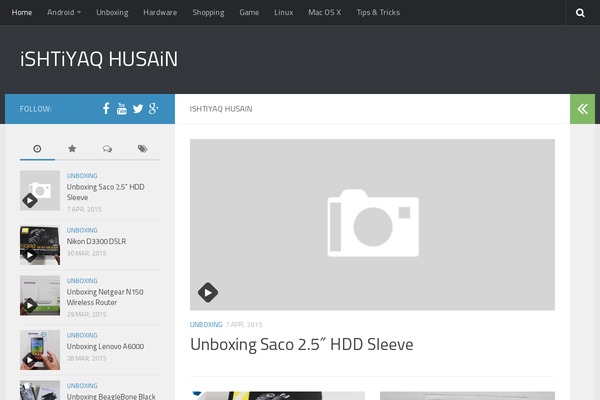Screen dimensions: 600x400
Task: Open the Nikon D3300 DSLR sidebar post
Action: [x=96, y=241]
